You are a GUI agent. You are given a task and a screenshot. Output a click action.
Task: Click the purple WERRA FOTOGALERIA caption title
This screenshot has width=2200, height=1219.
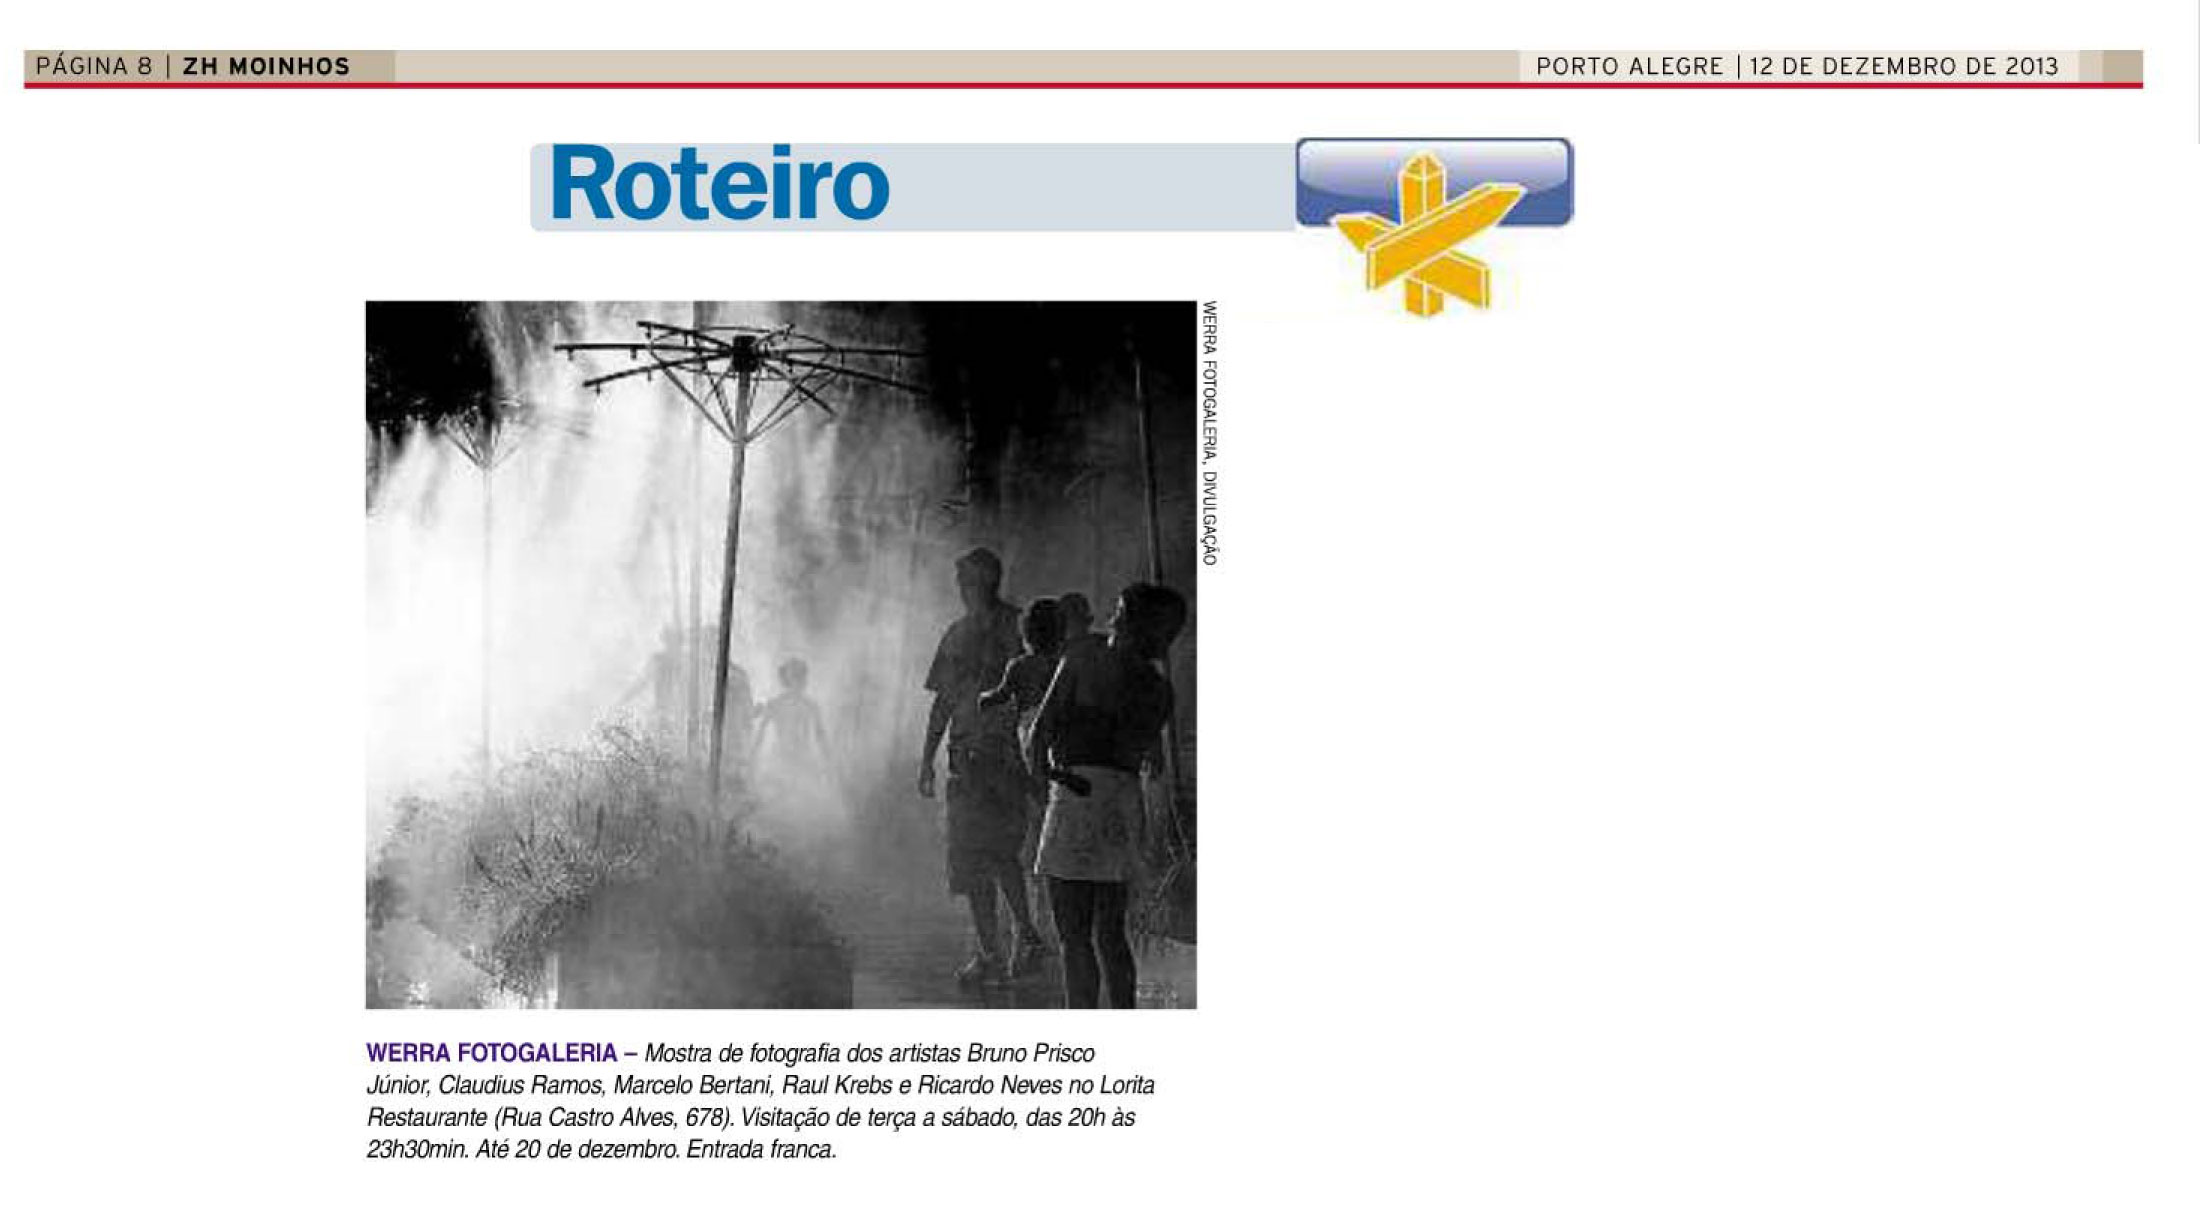pyautogui.click(x=491, y=1053)
